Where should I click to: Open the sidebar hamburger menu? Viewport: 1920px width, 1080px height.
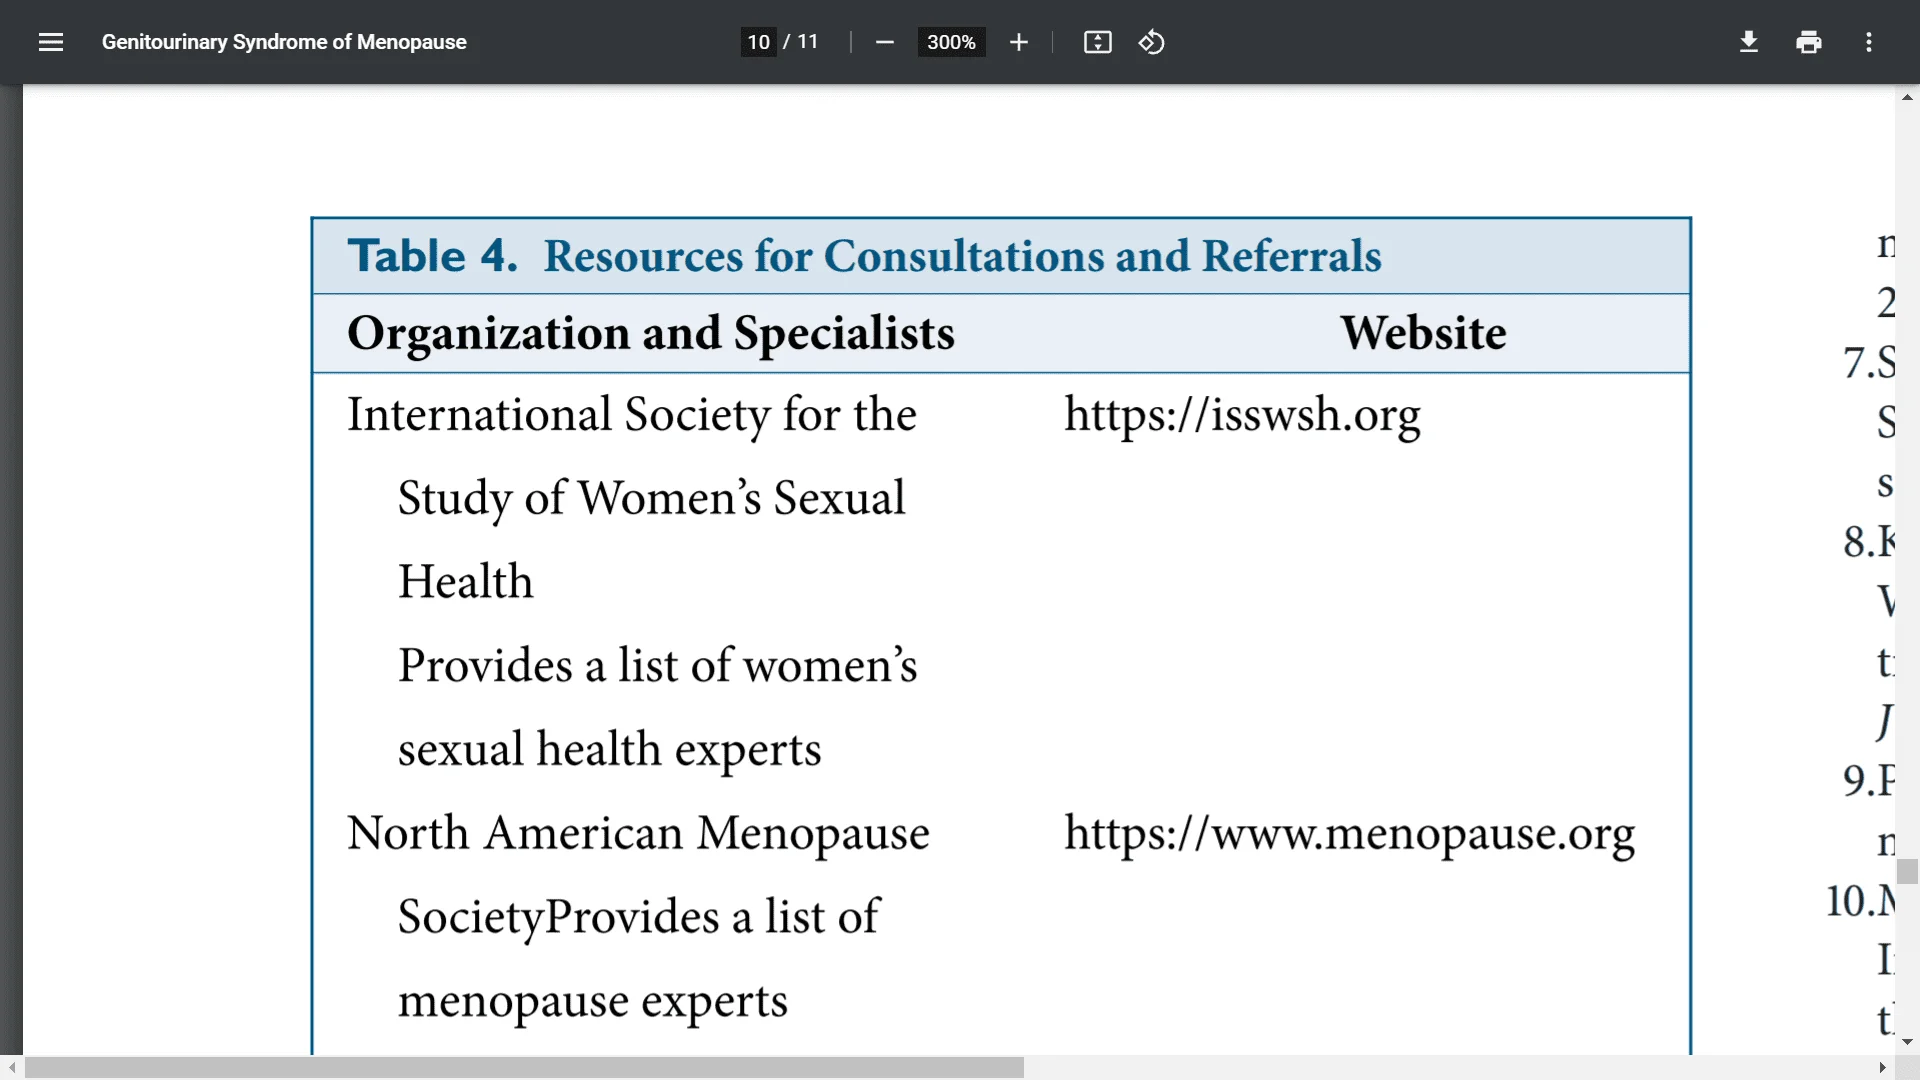(x=51, y=42)
